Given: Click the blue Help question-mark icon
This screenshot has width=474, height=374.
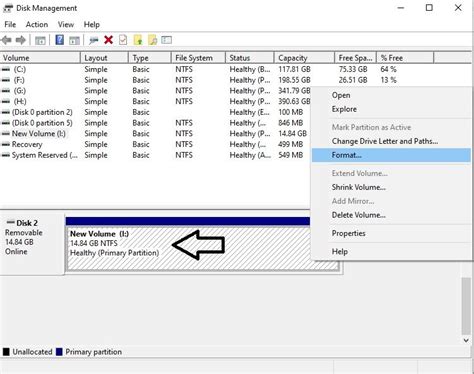Looking at the screenshot, I should click(59, 40).
